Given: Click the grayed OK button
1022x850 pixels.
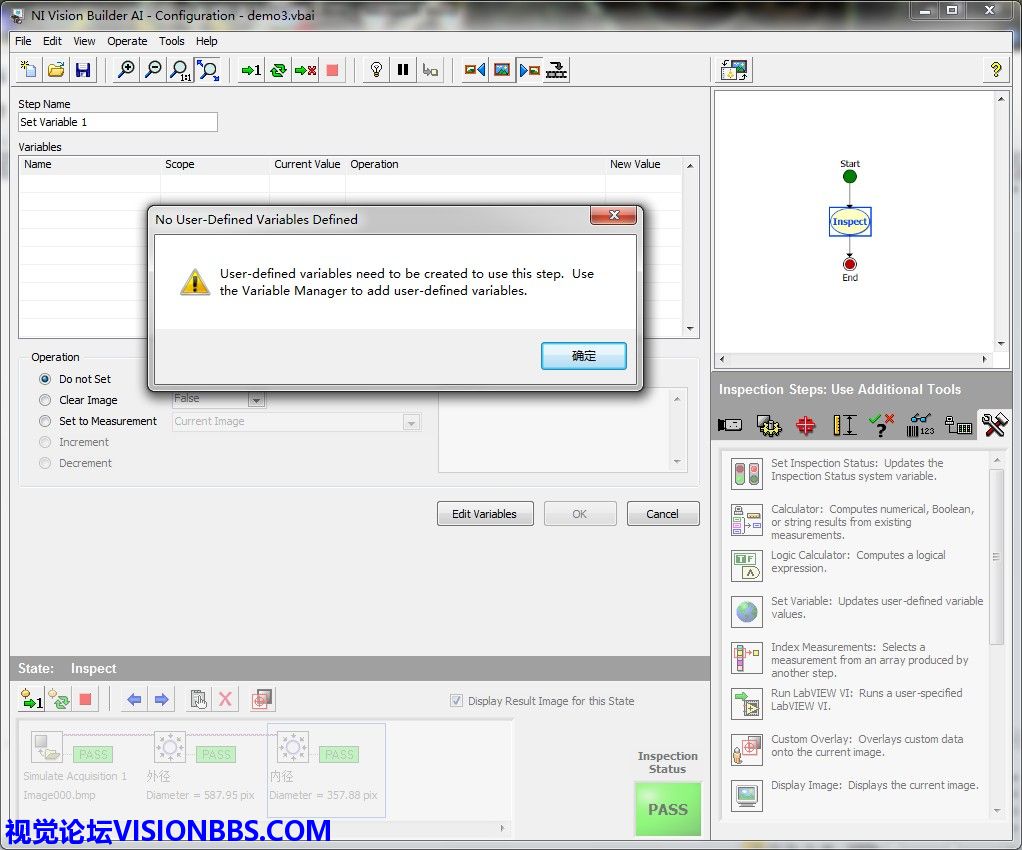Looking at the screenshot, I should click(x=580, y=514).
